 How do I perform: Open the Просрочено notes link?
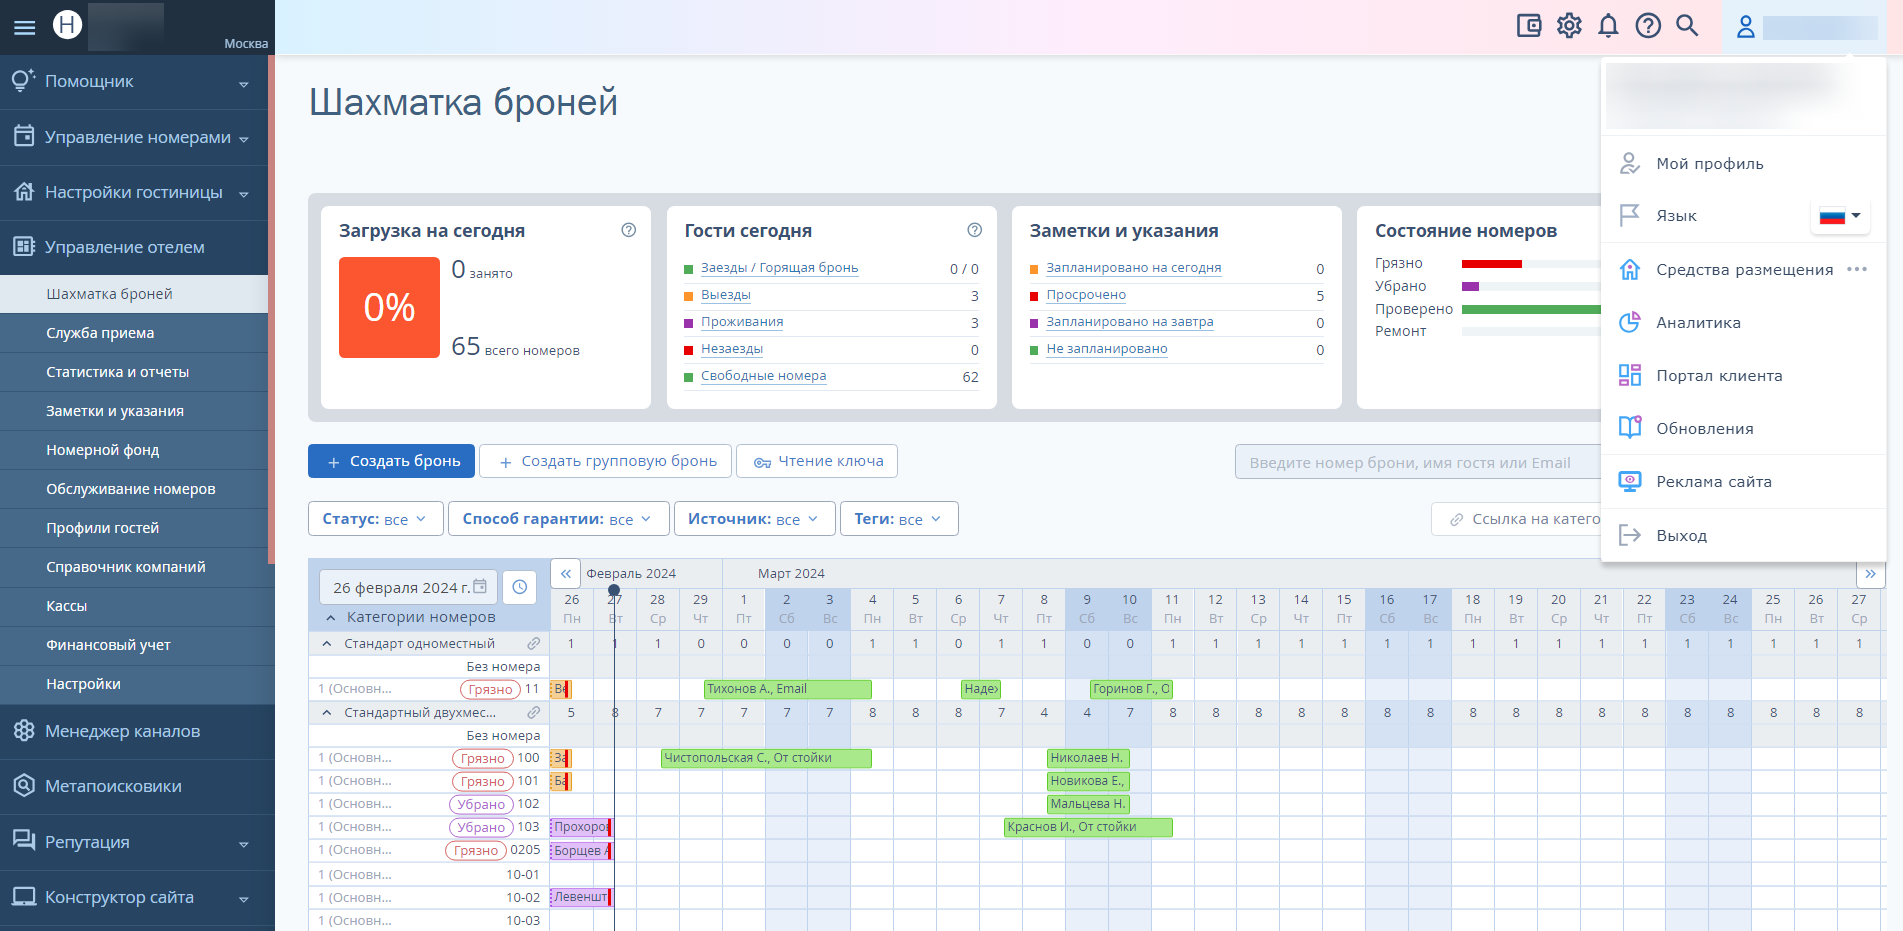1086,295
